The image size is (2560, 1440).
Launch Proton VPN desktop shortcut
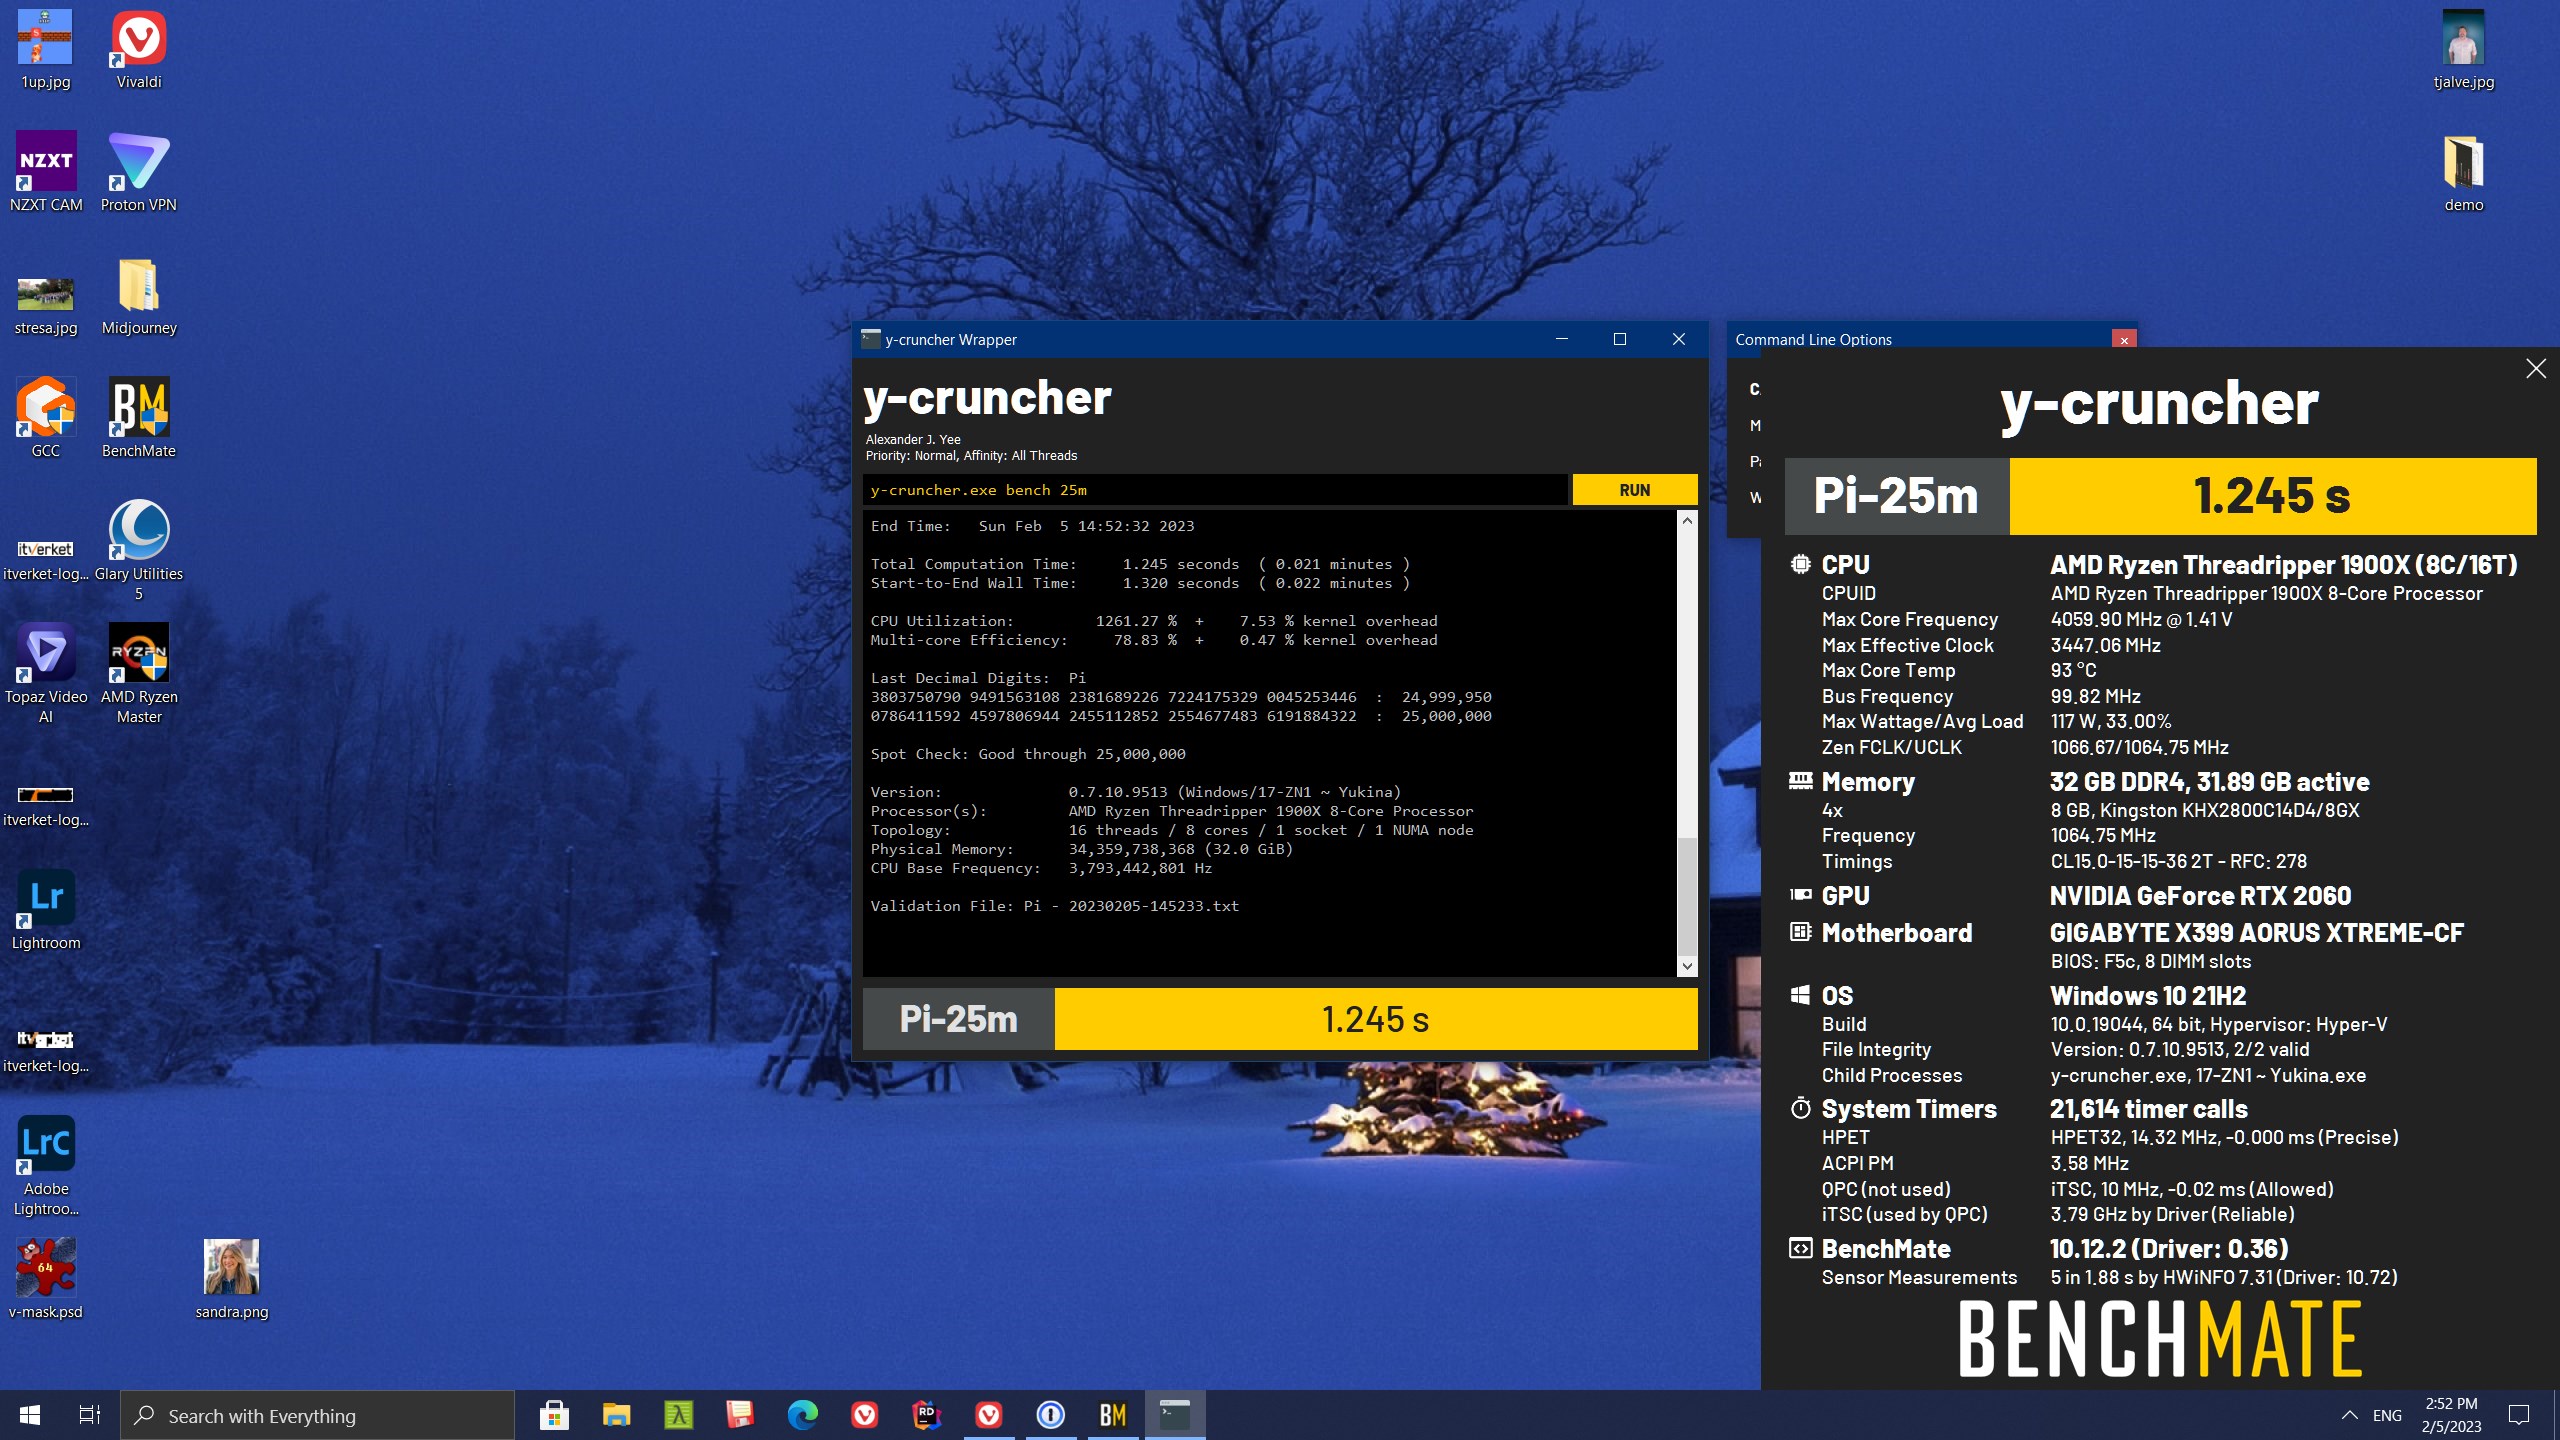[x=138, y=172]
